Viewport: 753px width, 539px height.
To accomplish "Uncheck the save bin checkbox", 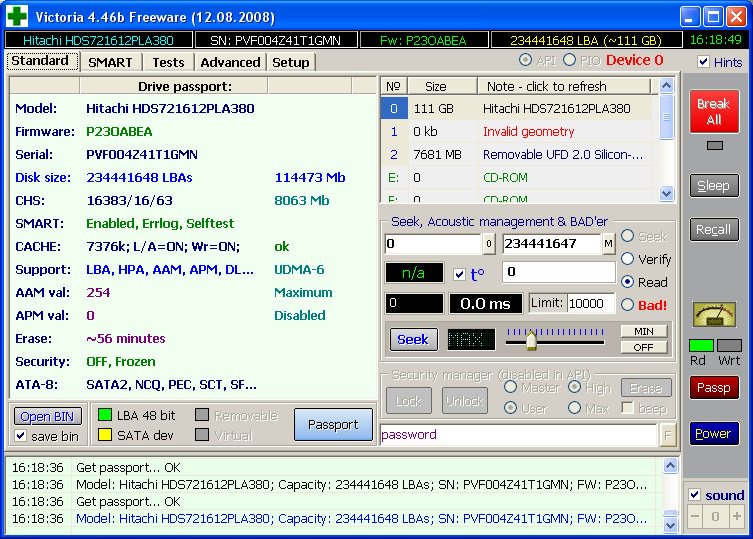I will point(21,436).
